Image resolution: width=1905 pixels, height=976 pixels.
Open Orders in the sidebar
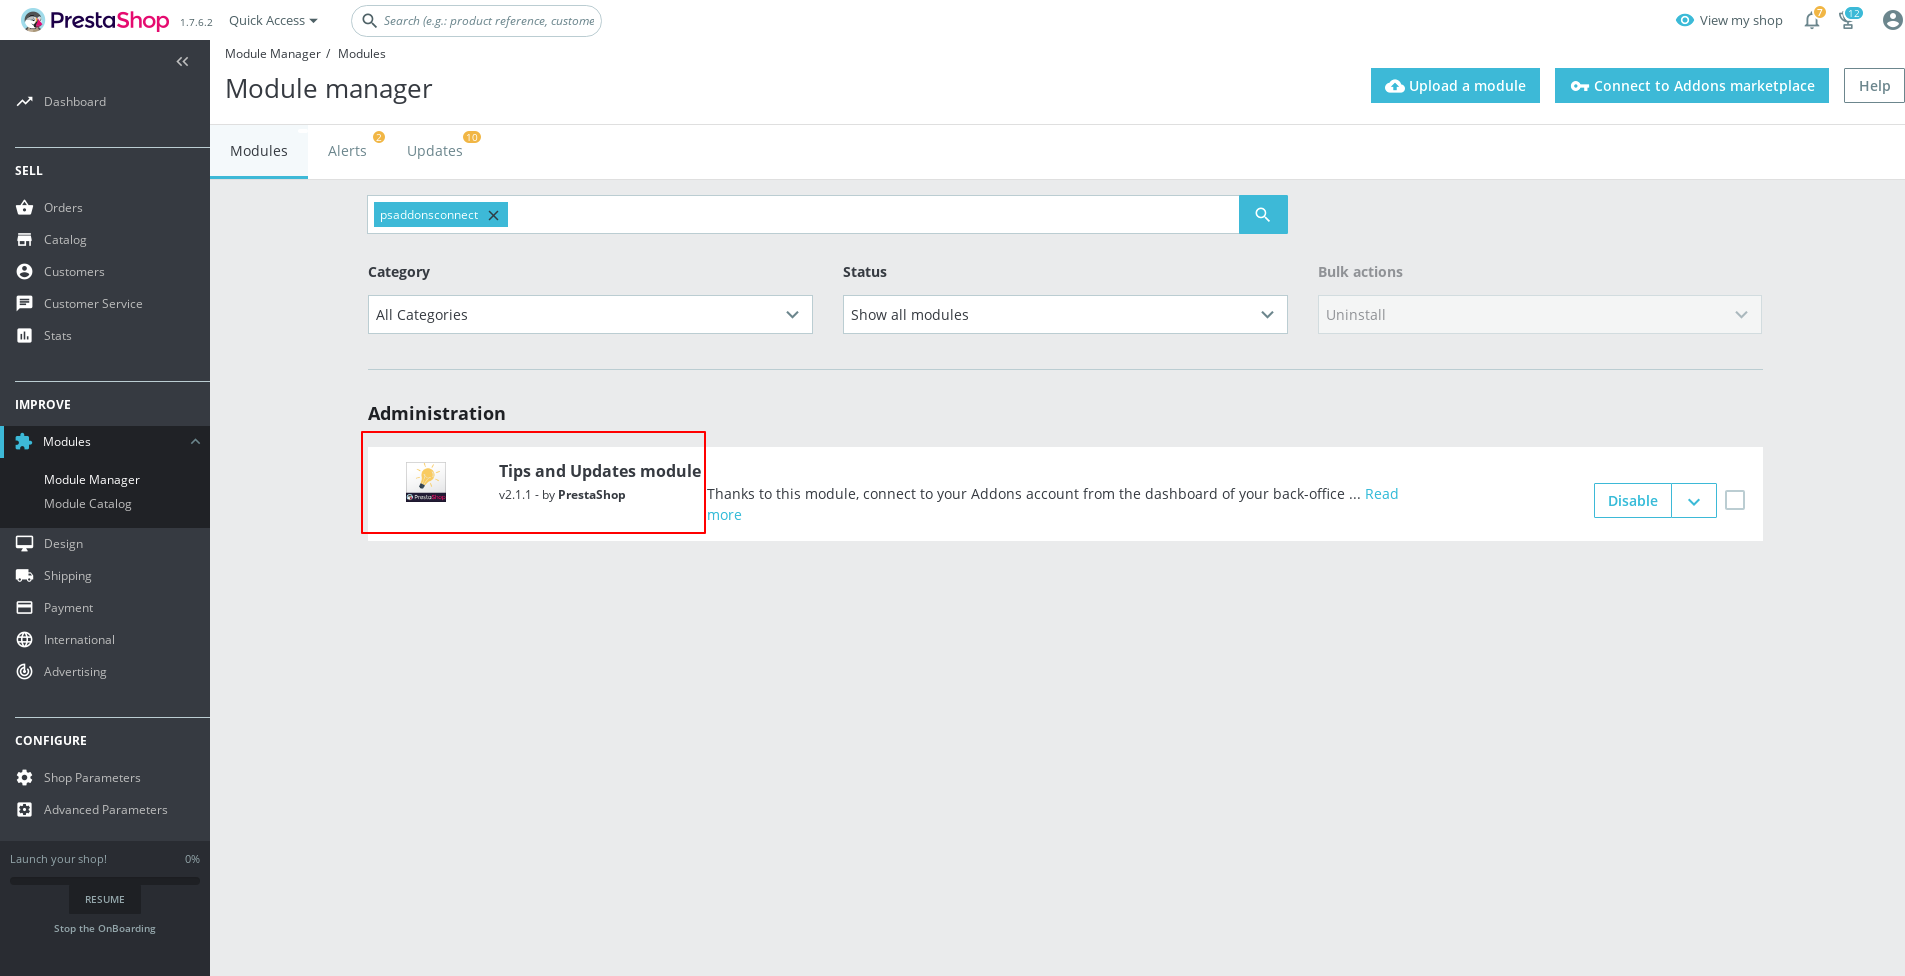pyautogui.click(x=63, y=208)
